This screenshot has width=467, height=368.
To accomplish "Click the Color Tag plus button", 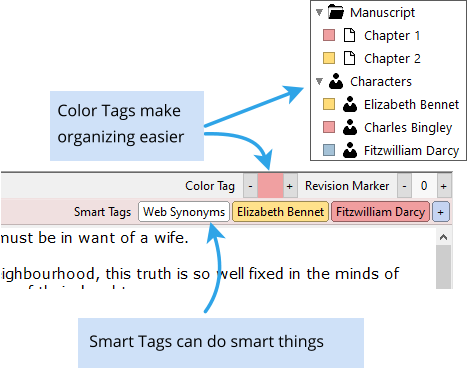I will point(290,186).
